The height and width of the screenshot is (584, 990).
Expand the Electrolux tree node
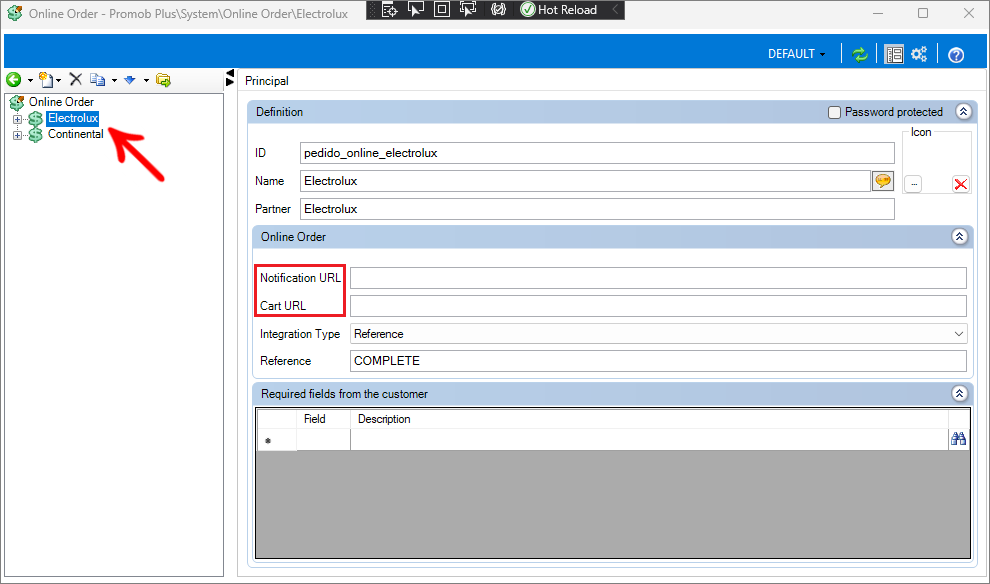click(x=17, y=119)
